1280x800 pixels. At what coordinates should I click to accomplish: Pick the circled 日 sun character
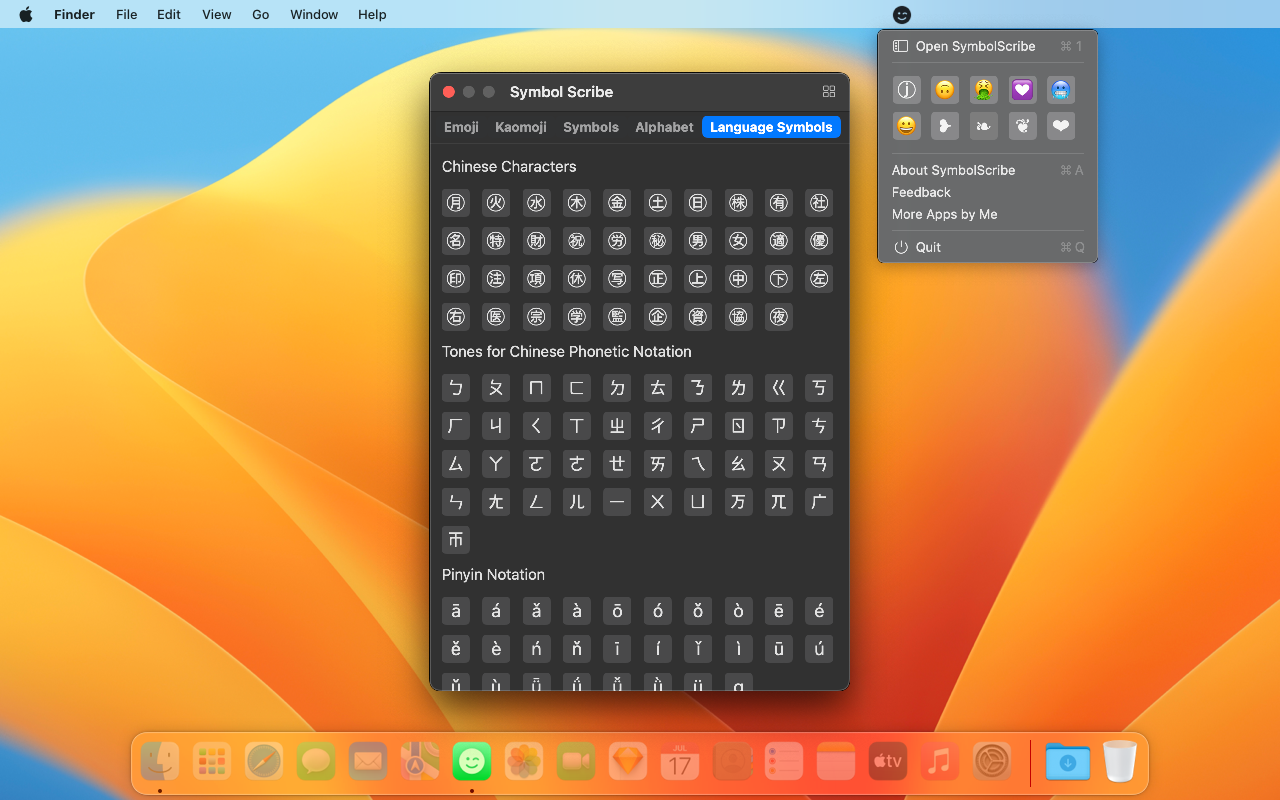click(698, 203)
